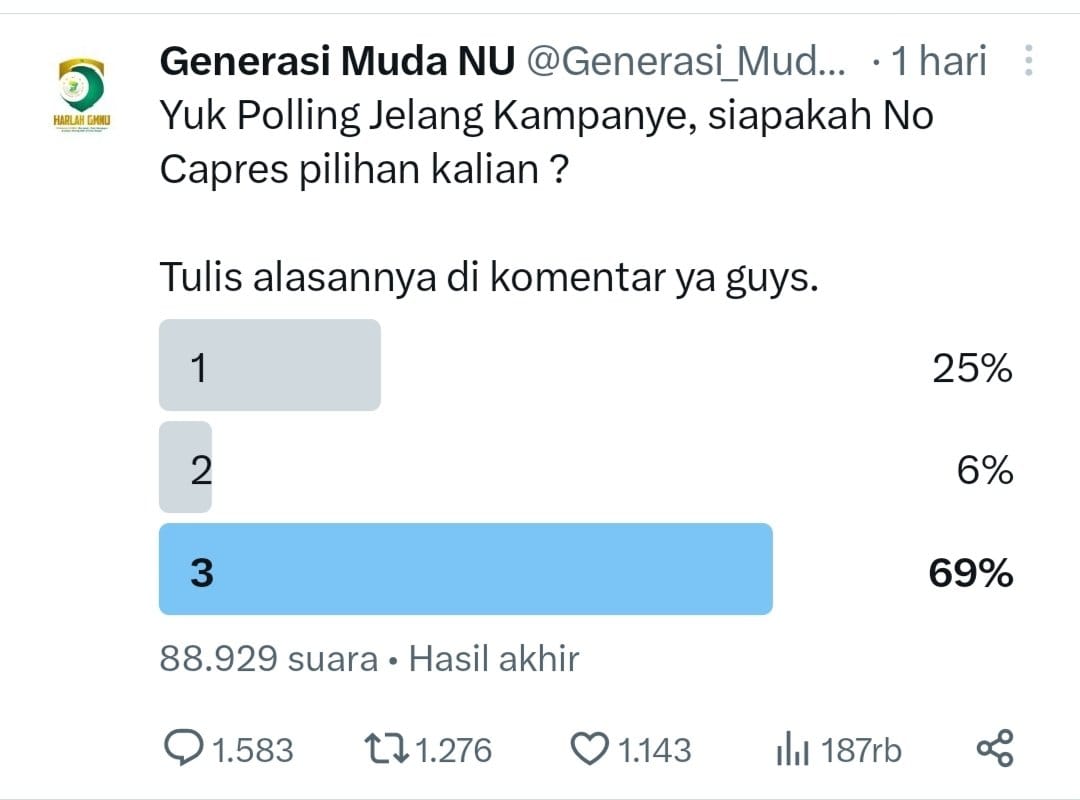
Task: Select the blue poll option 3 bar
Action: pyautogui.click(x=466, y=569)
